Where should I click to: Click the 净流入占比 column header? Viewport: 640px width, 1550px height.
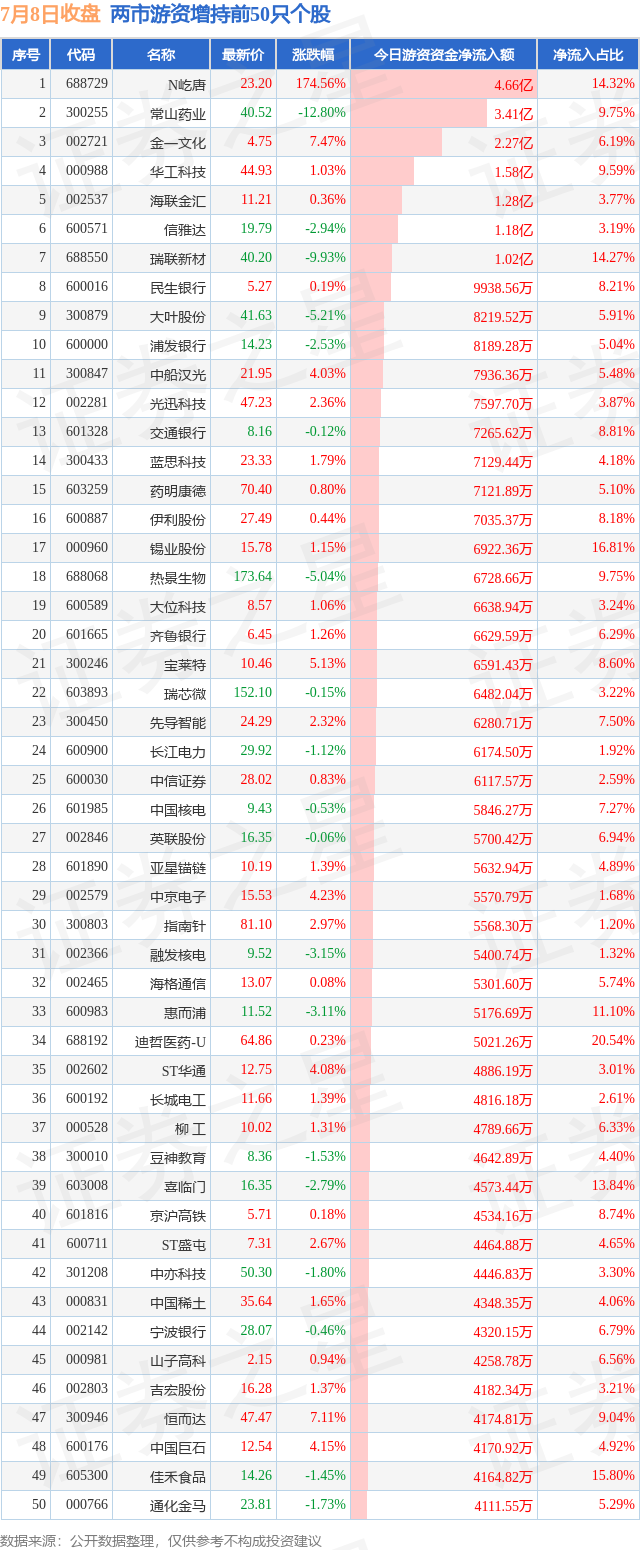click(x=588, y=55)
